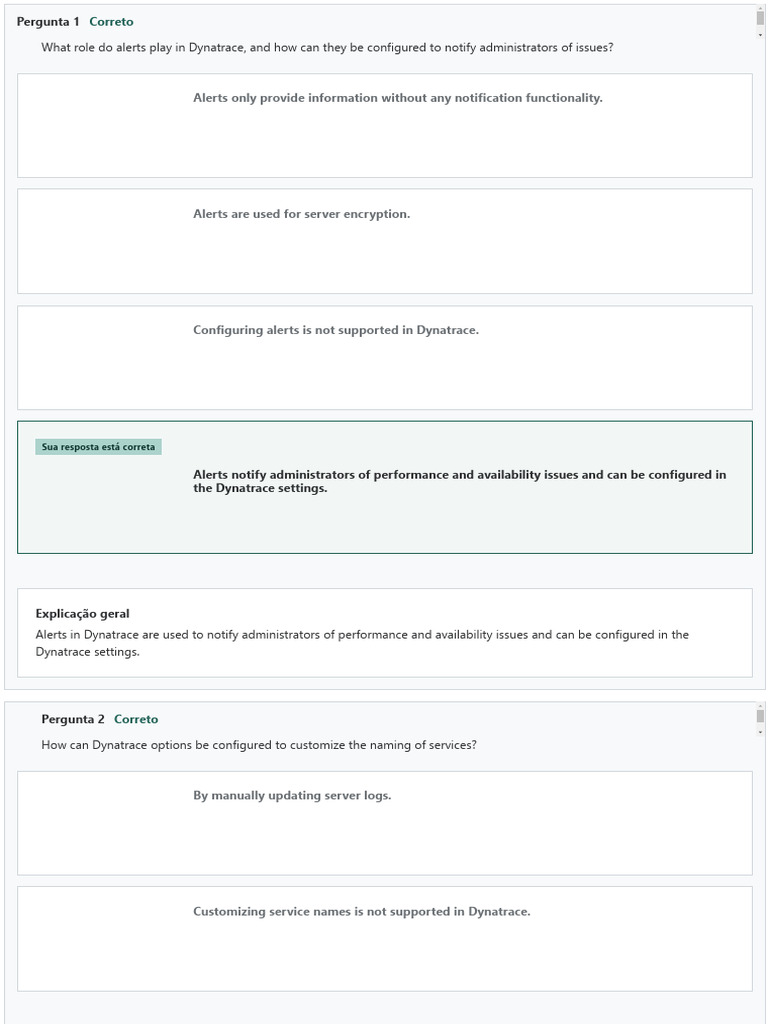Click the Correto status beside Pergunta 2
This screenshot has width=768, height=1024.
[x=136, y=719]
